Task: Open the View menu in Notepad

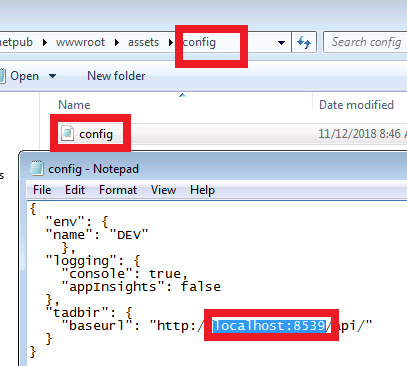Action: point(163,190)
